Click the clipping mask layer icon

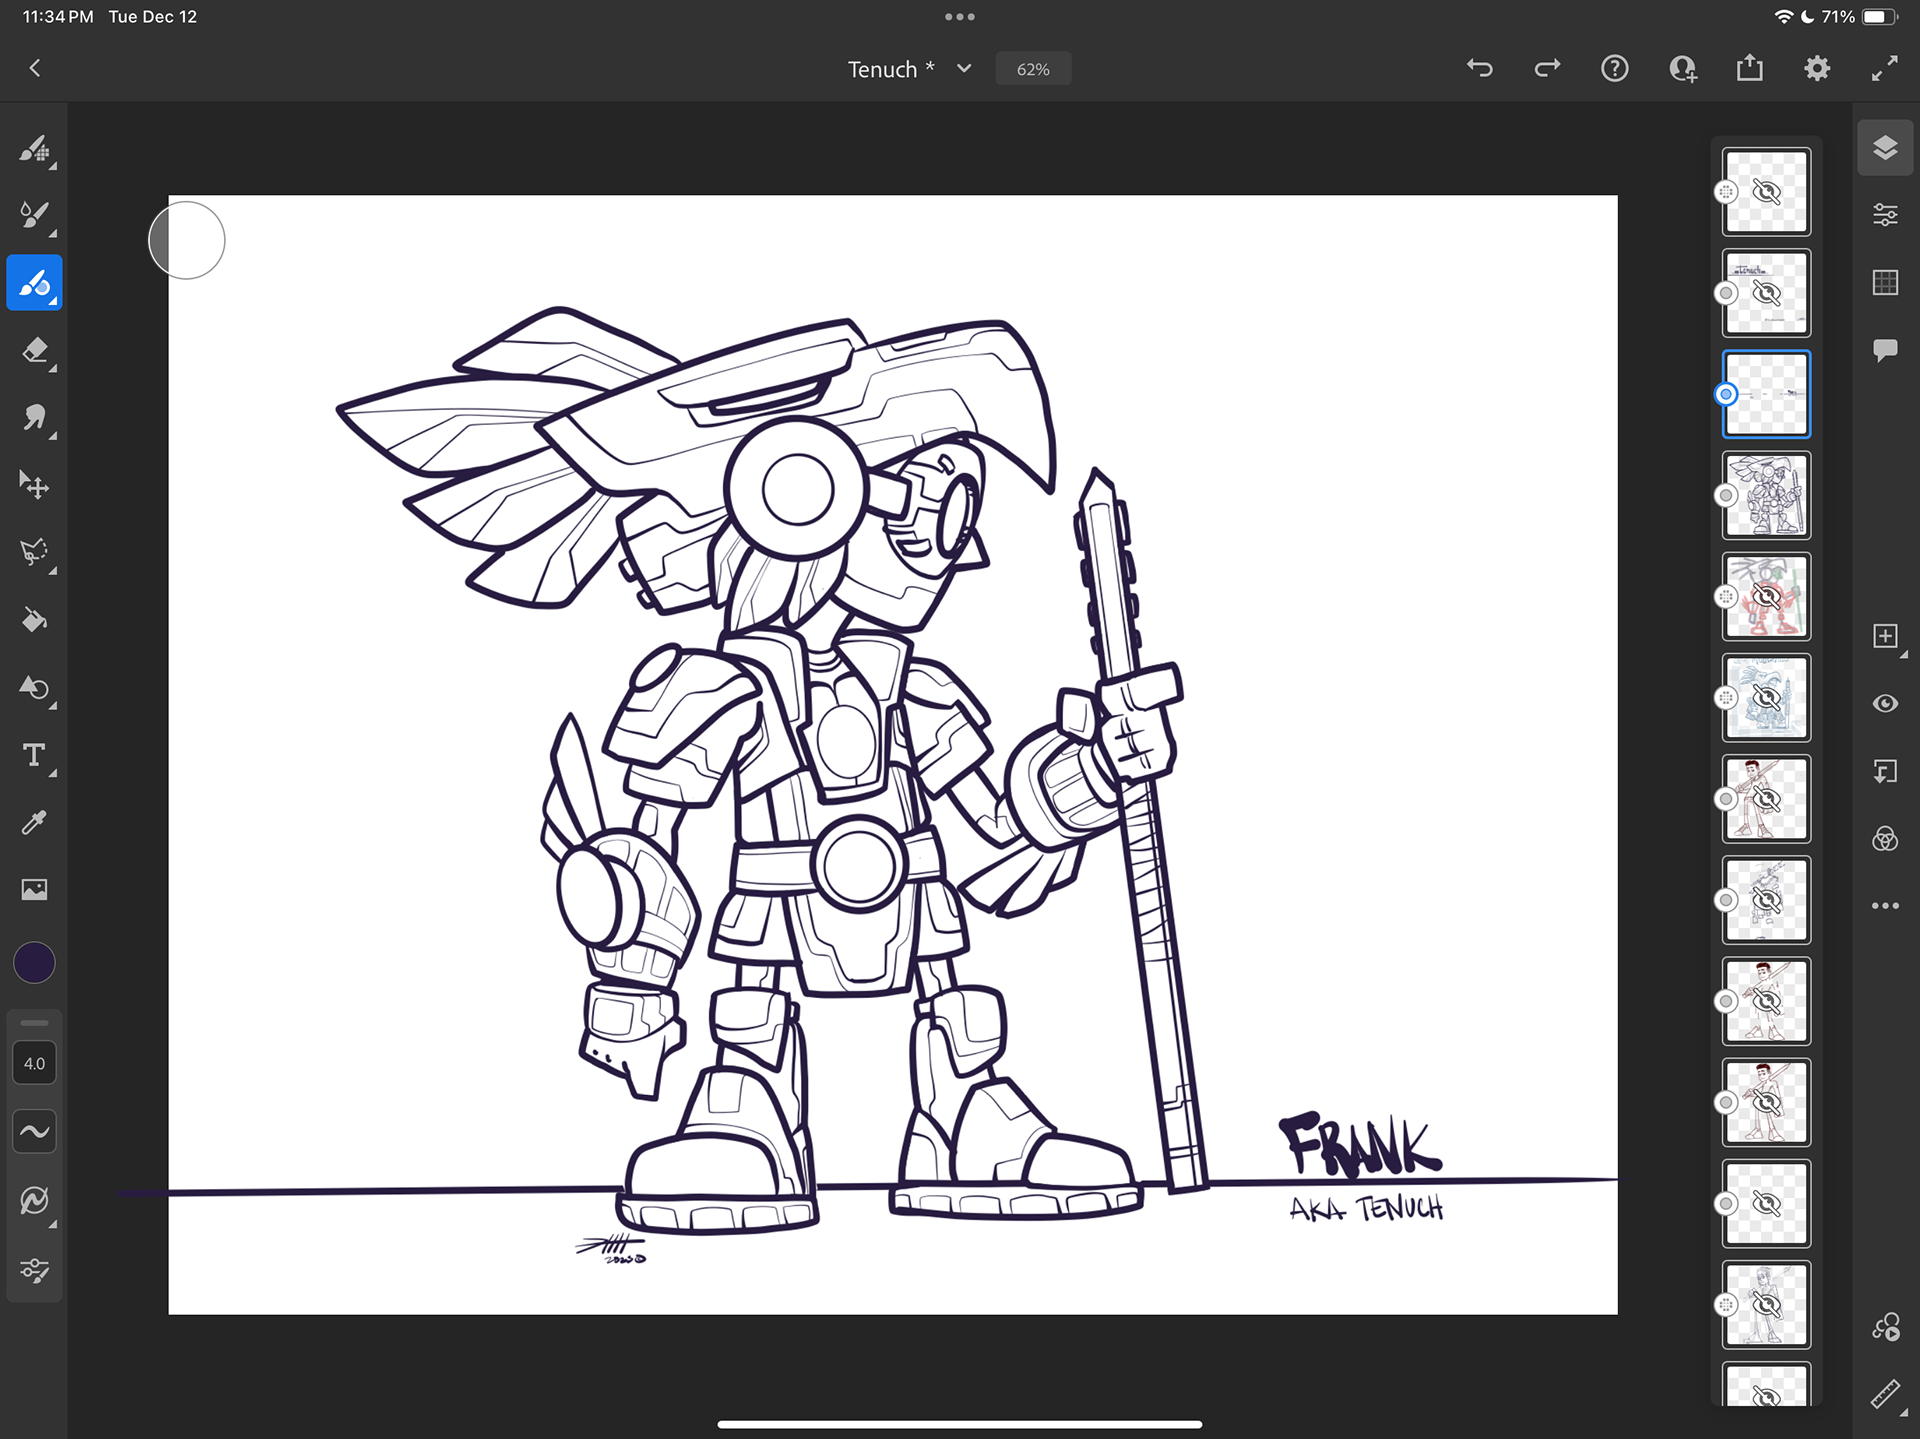point(1885,772)
